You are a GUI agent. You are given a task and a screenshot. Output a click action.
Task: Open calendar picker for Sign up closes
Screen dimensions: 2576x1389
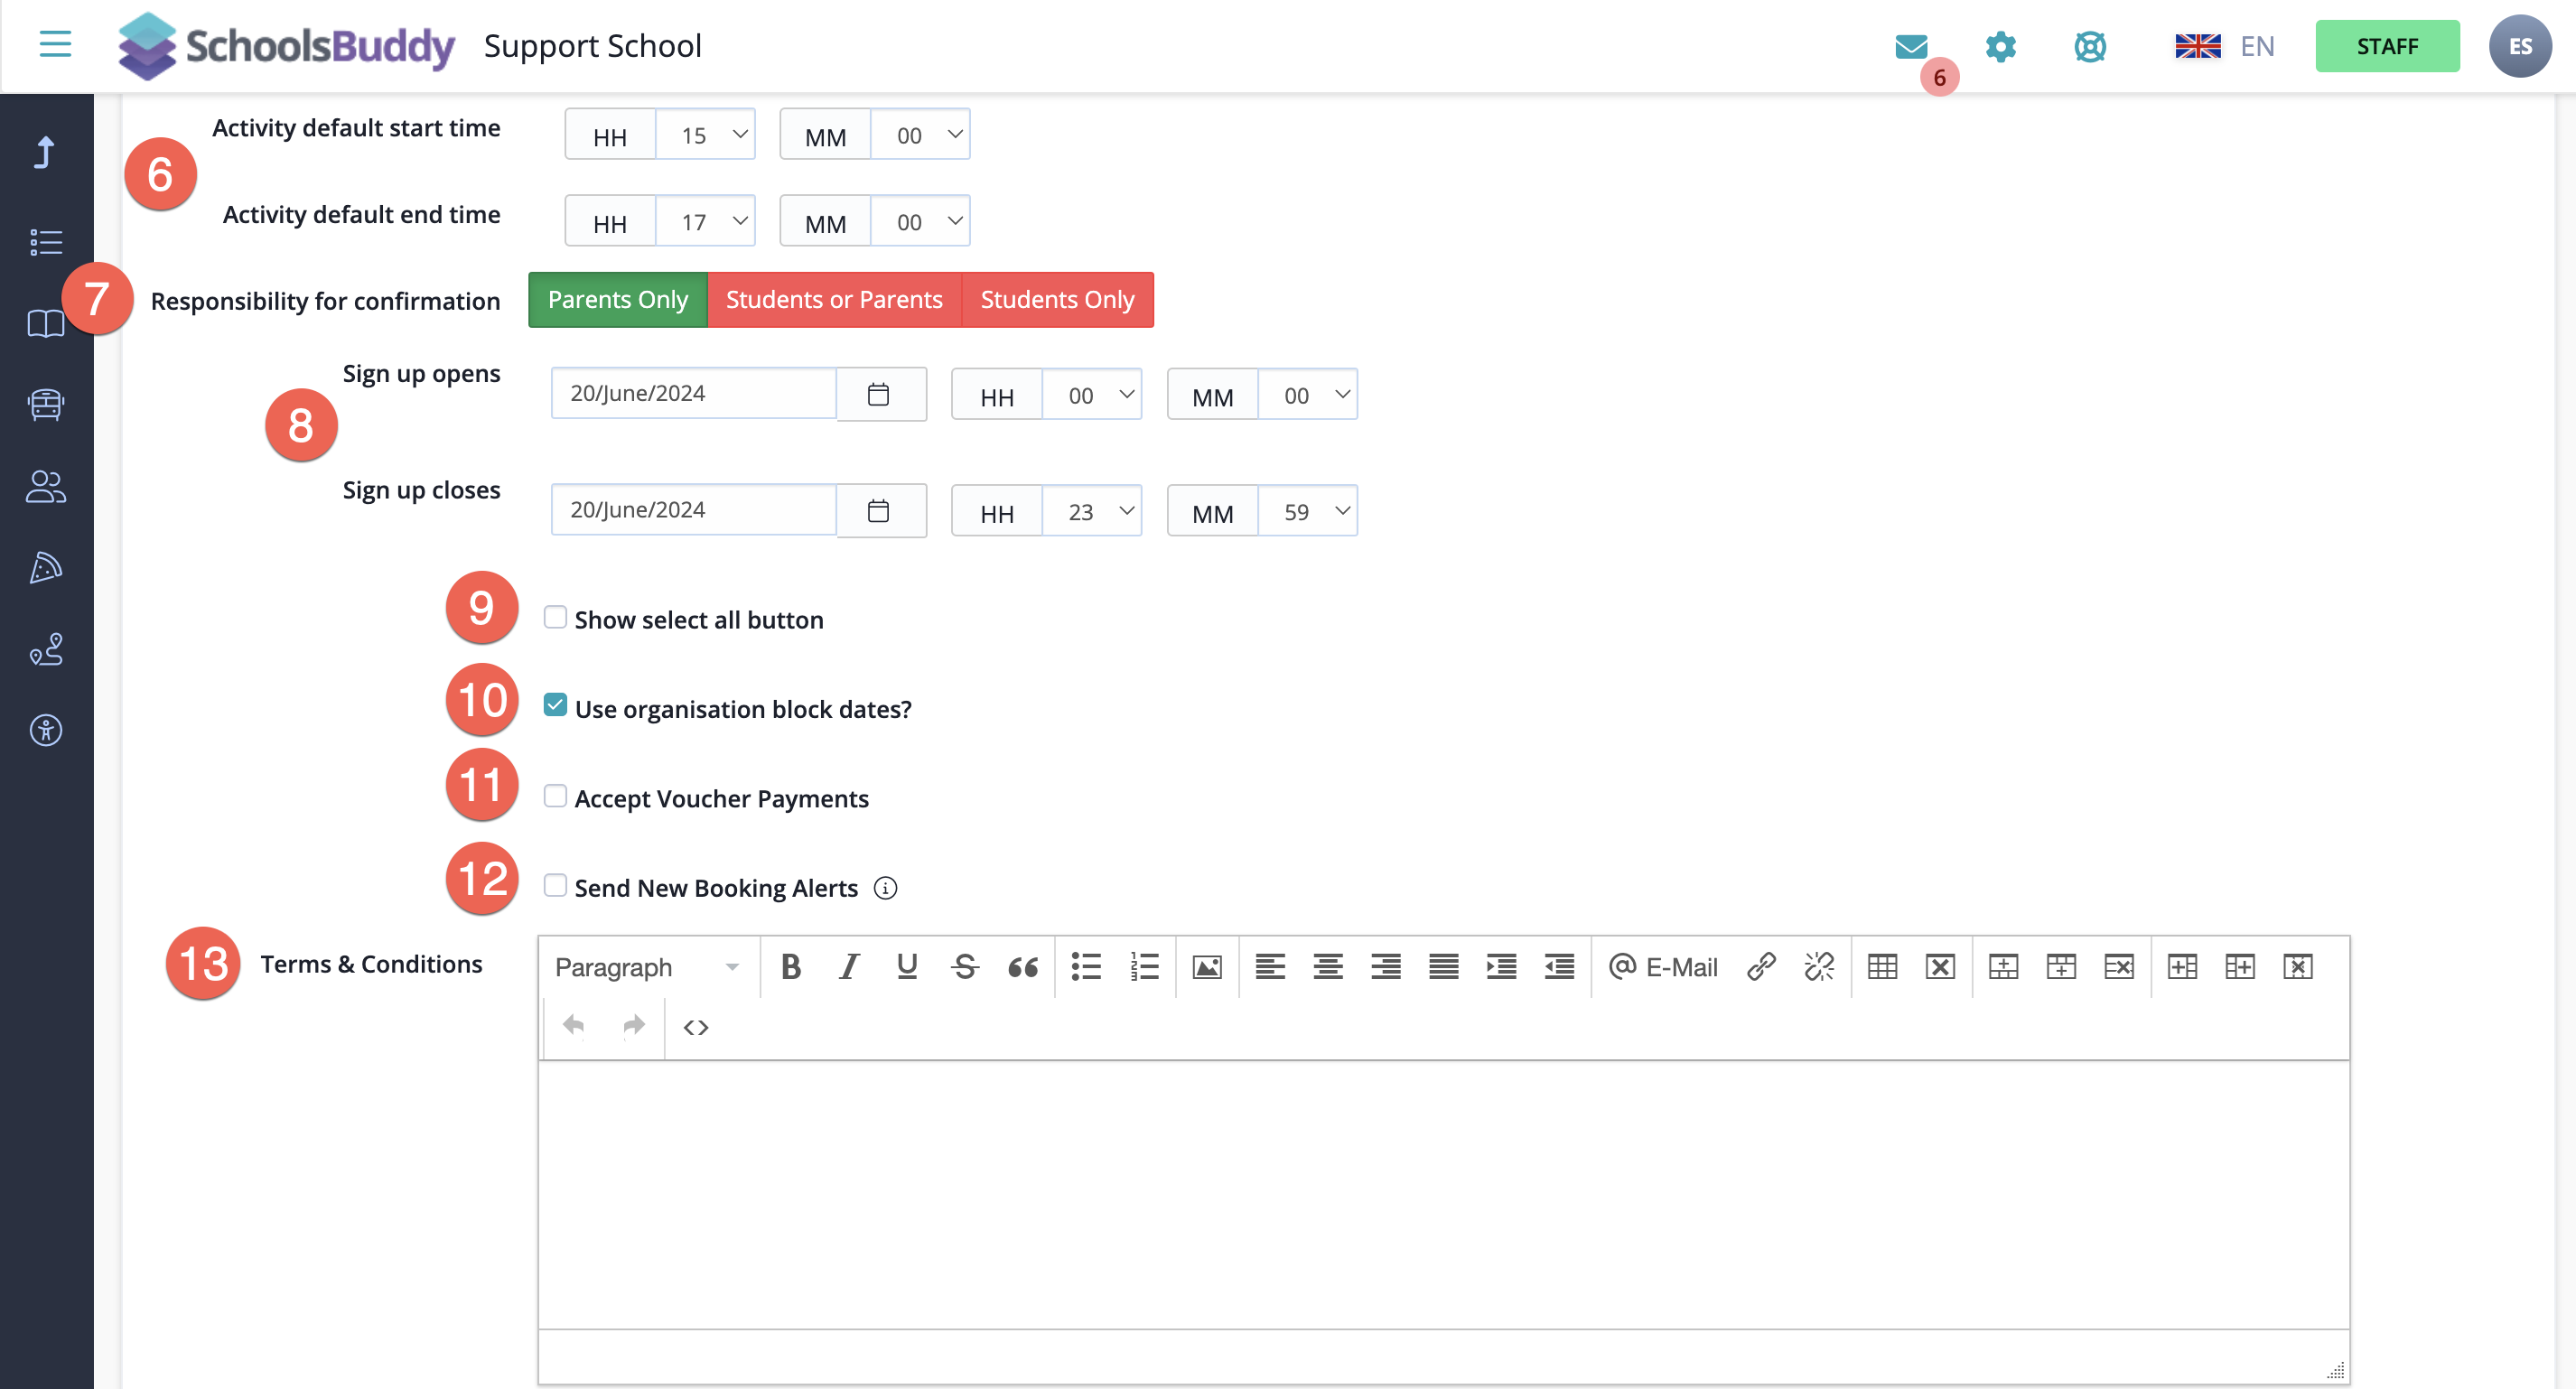879,511
